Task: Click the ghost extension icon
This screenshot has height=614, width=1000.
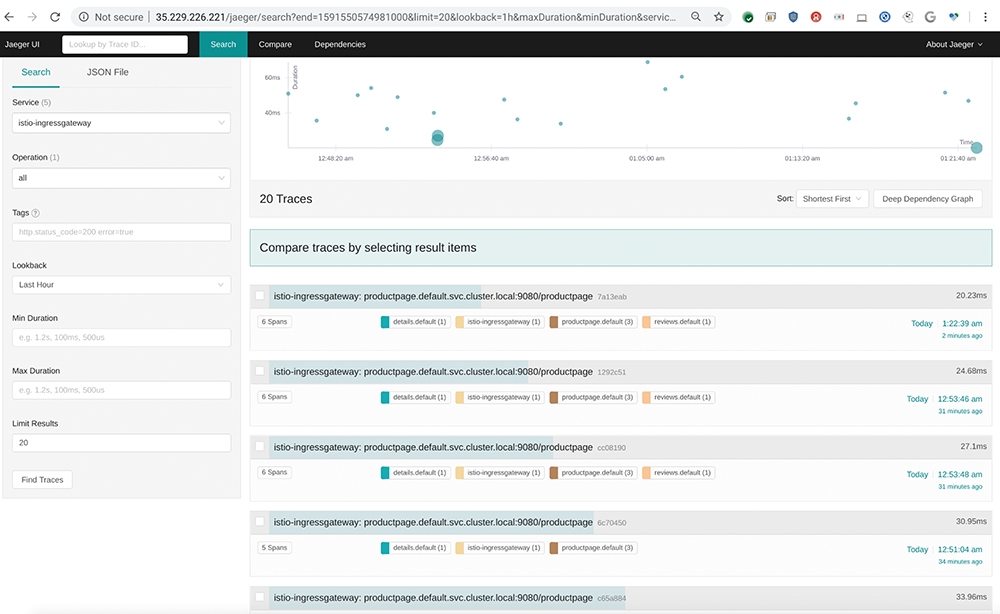Action: [x=908, y=17]
